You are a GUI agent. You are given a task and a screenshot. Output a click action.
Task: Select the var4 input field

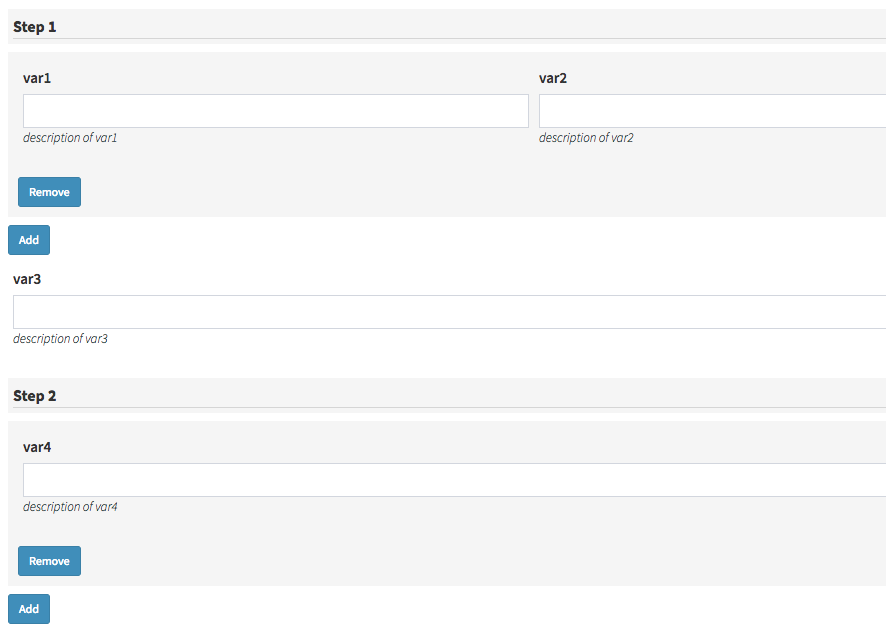tap(454, 480)
